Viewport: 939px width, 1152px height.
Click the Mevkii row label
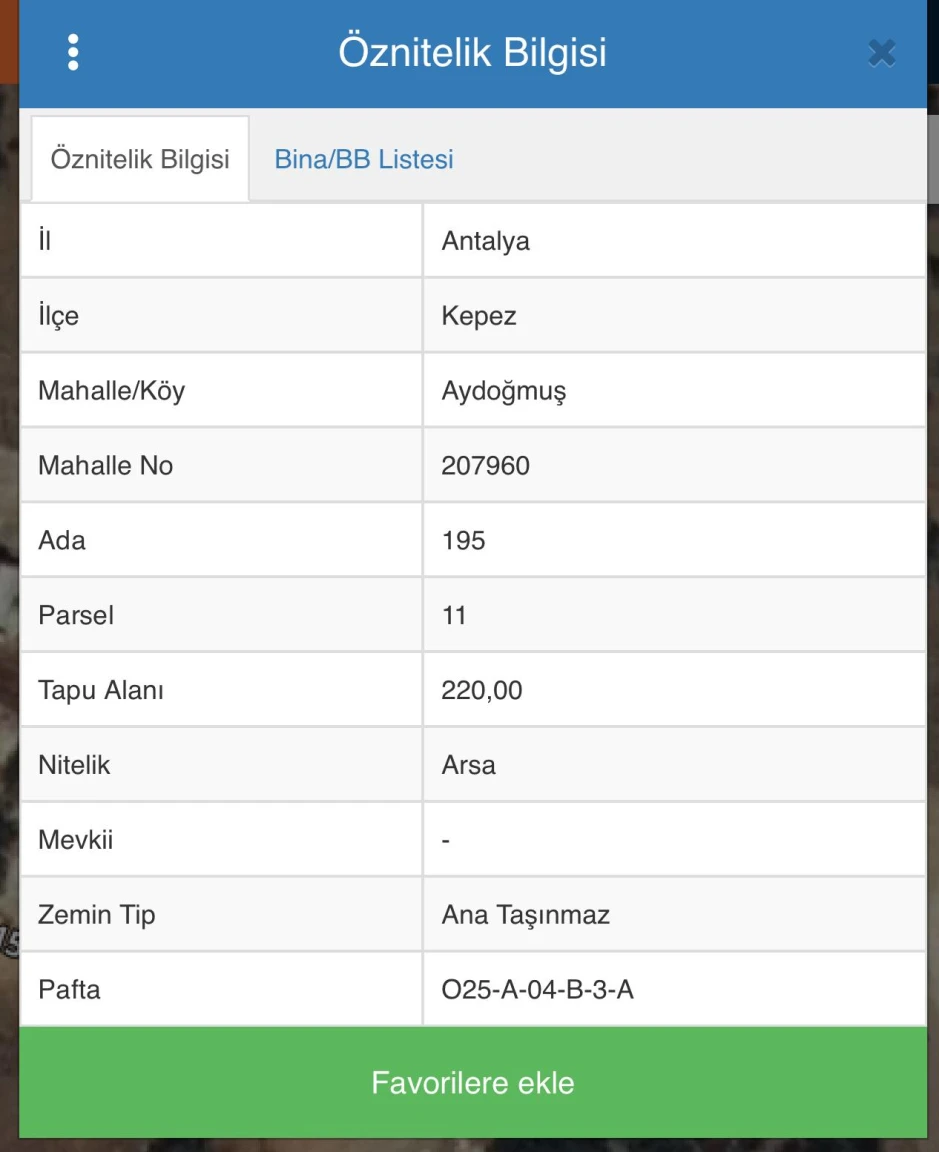click(x=76, y=840)
